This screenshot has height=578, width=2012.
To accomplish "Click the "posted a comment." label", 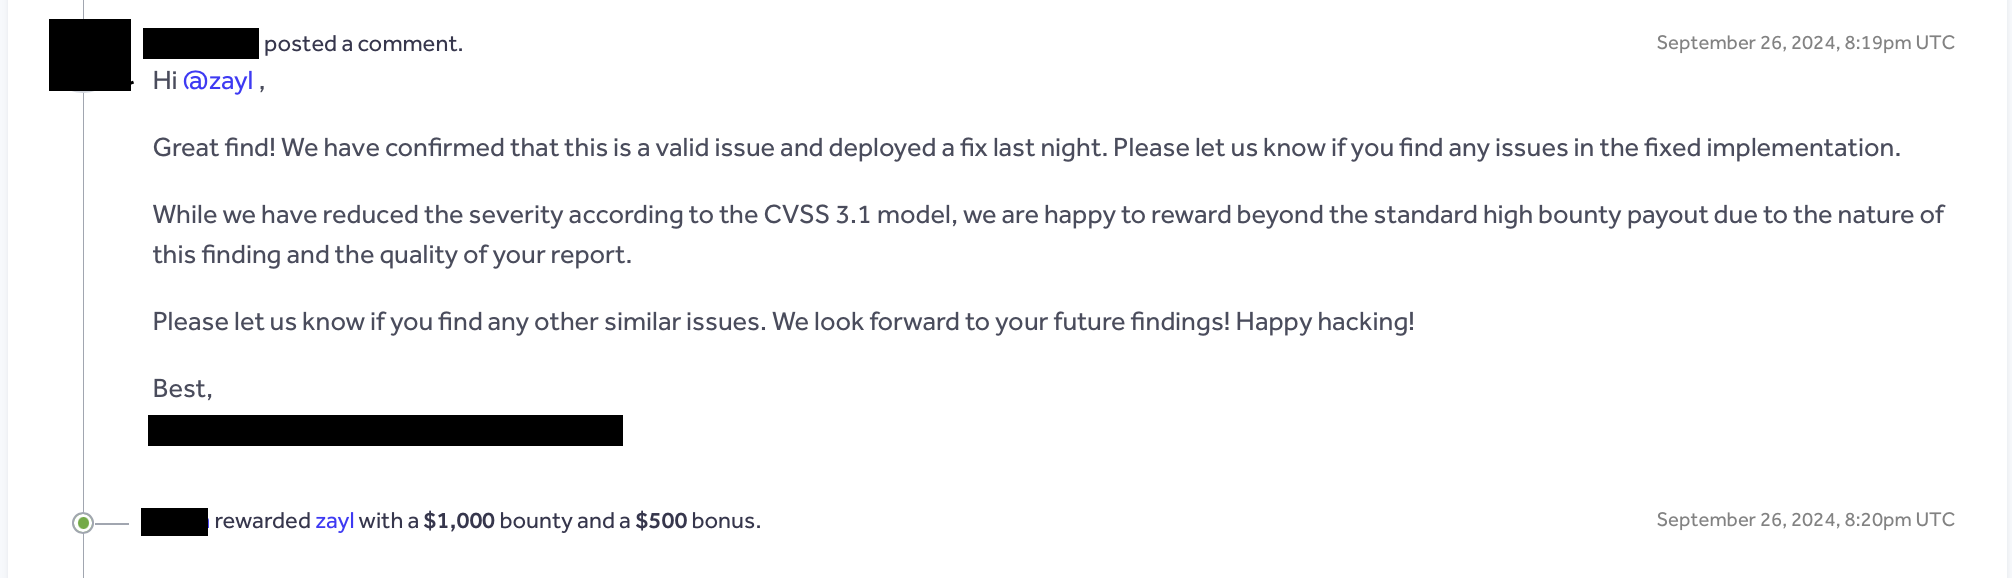I will [x=363, y=44].
